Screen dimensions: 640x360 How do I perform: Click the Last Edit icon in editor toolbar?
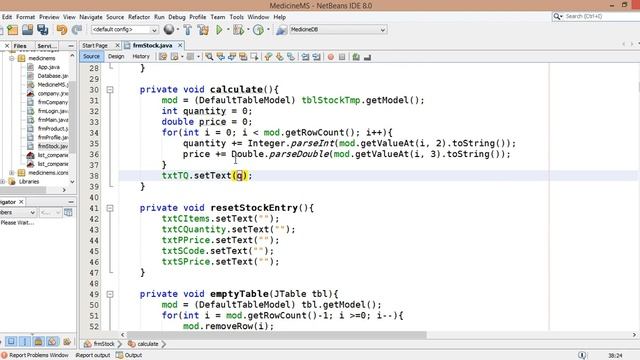pyautogui.click(x=163, y=57)
